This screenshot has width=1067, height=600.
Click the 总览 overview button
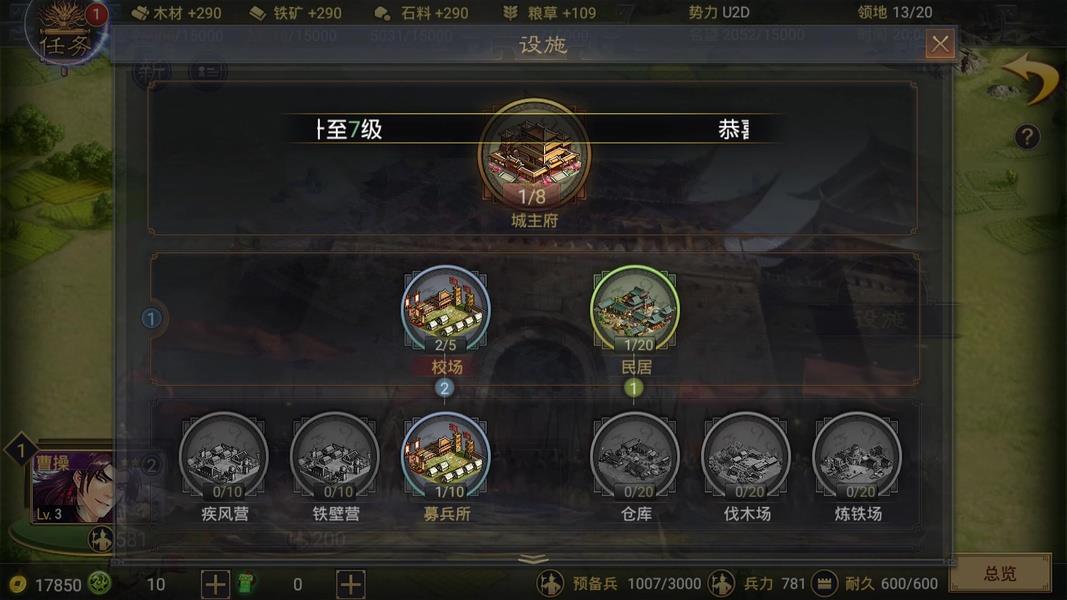click(x=1000, y=573)
